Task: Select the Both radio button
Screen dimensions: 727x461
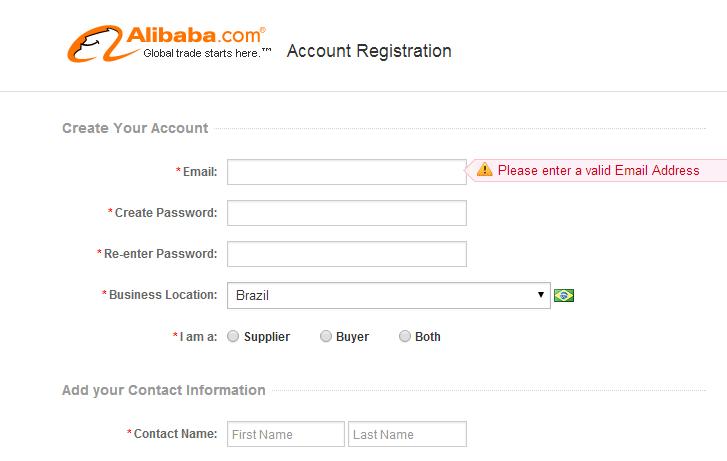Action: (405, 337)
